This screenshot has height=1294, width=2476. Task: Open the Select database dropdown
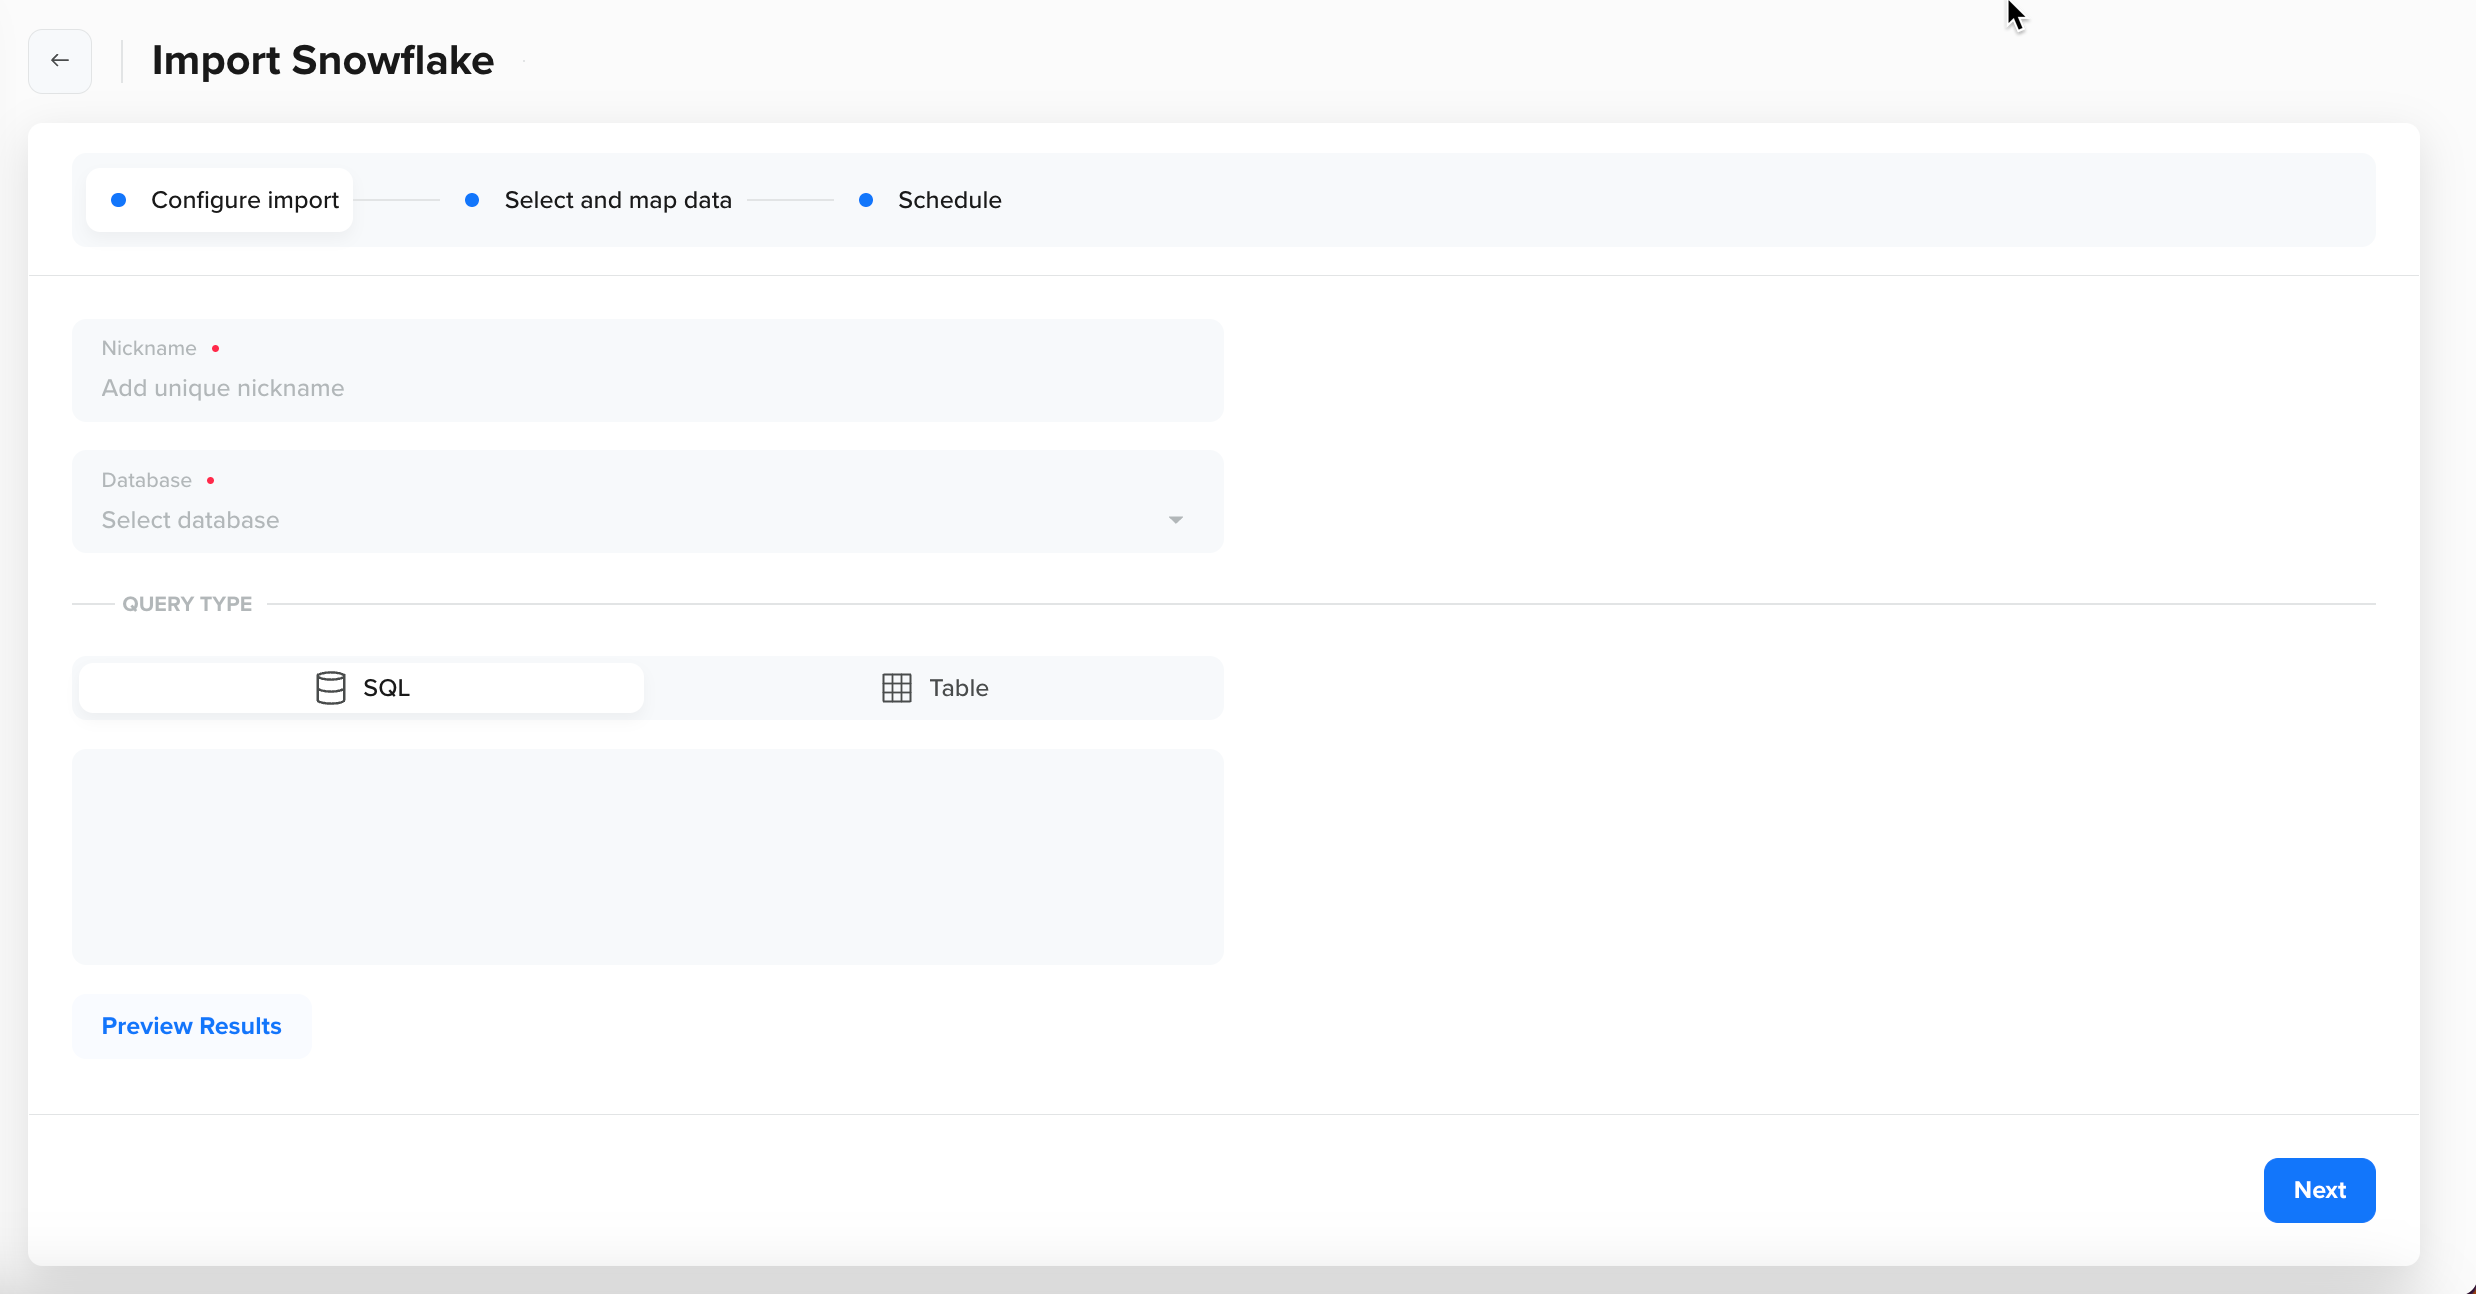pos(647,520)
